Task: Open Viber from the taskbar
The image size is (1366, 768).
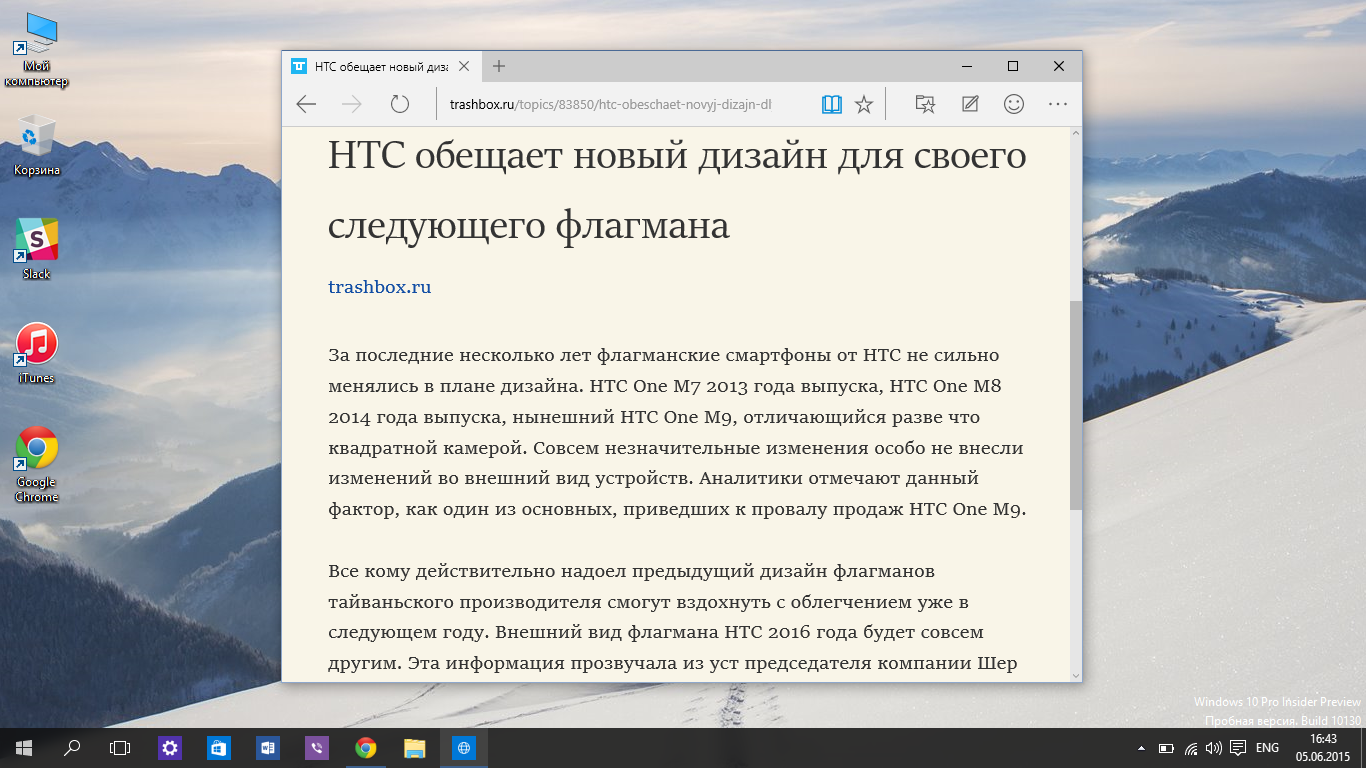Action: (x=317, y=748)
